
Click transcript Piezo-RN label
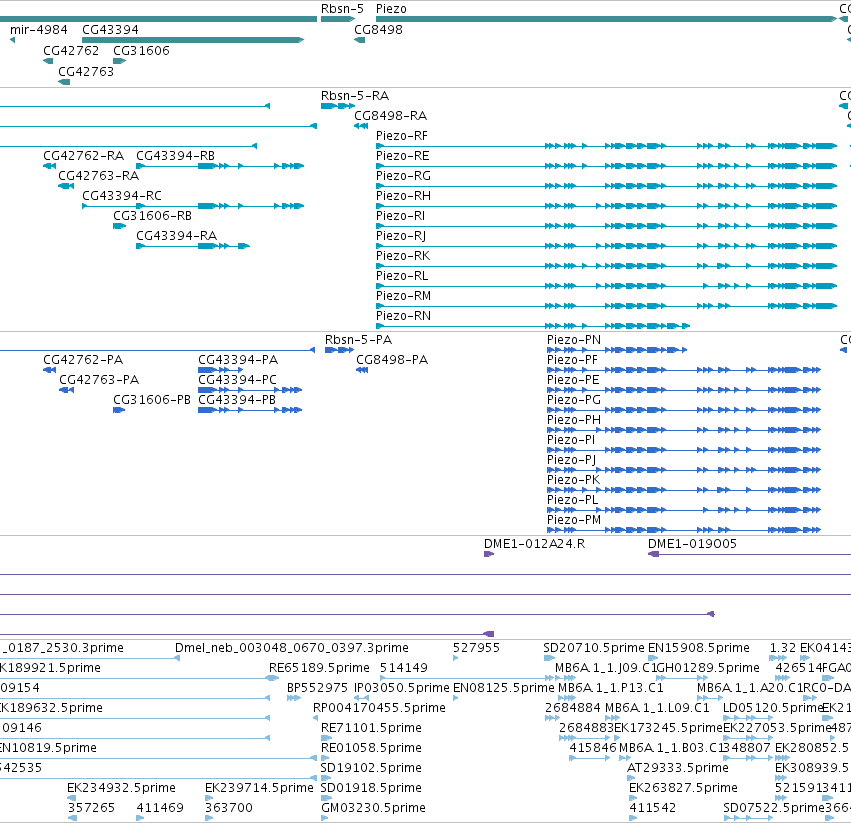(403, 316)
